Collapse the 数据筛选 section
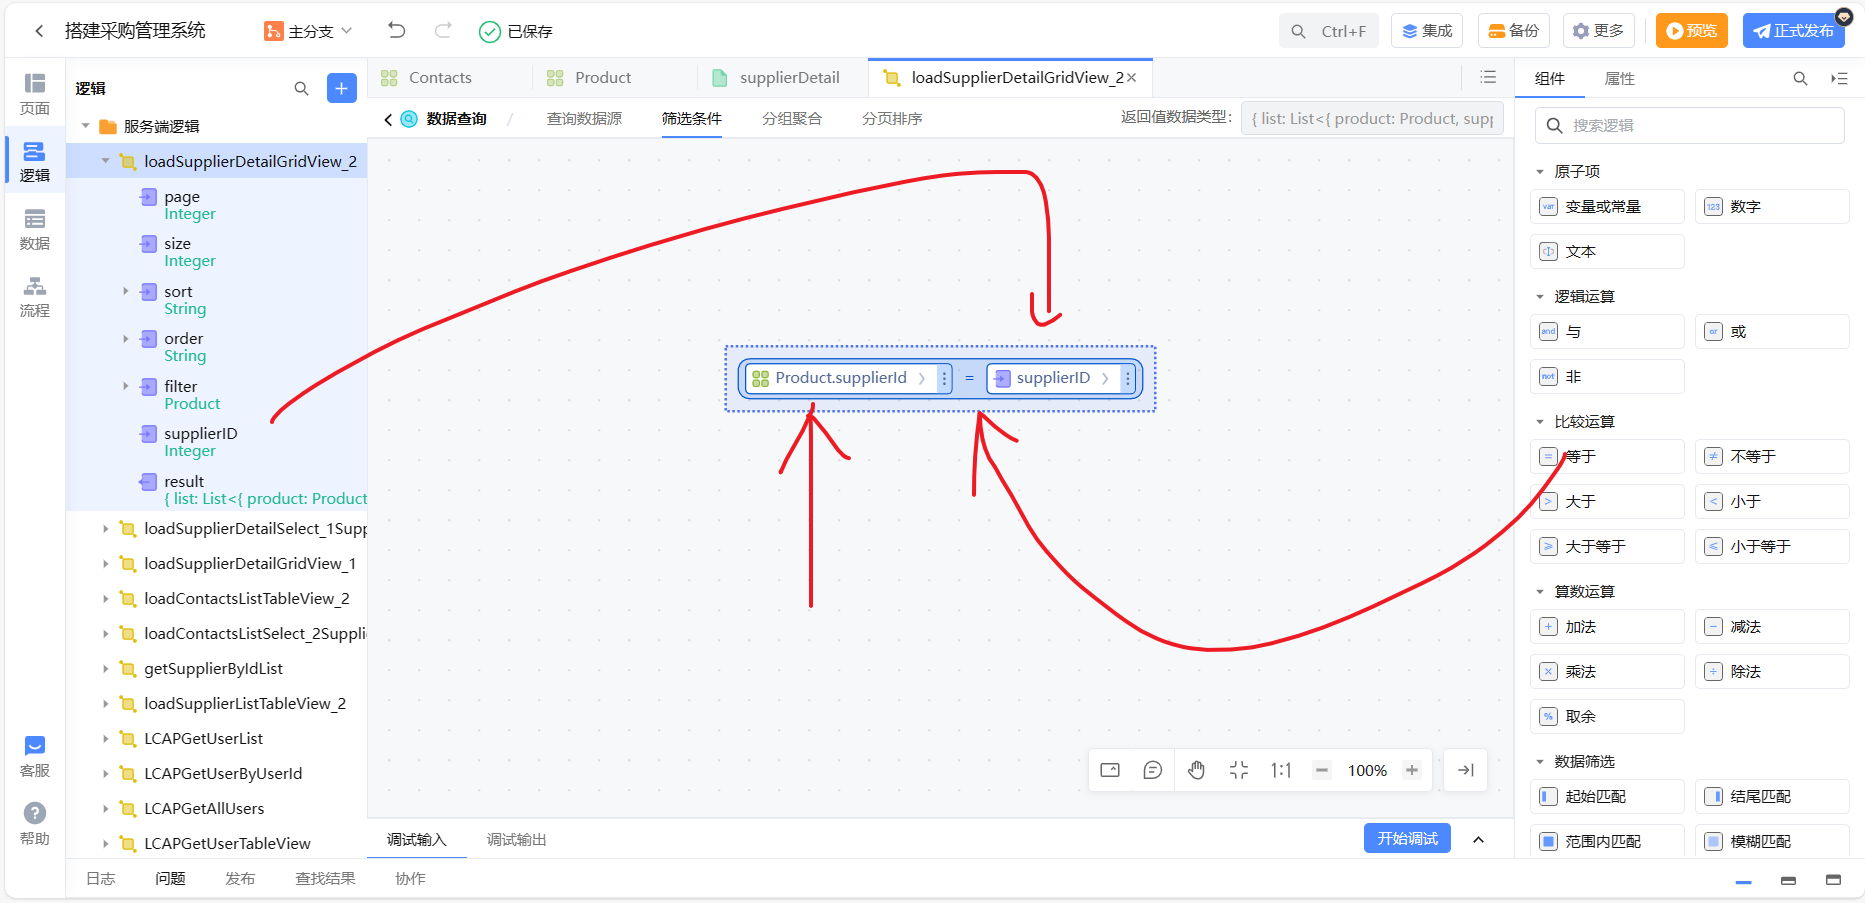The height and width of the screenshot is (903, 1865). coord(1540,762)
